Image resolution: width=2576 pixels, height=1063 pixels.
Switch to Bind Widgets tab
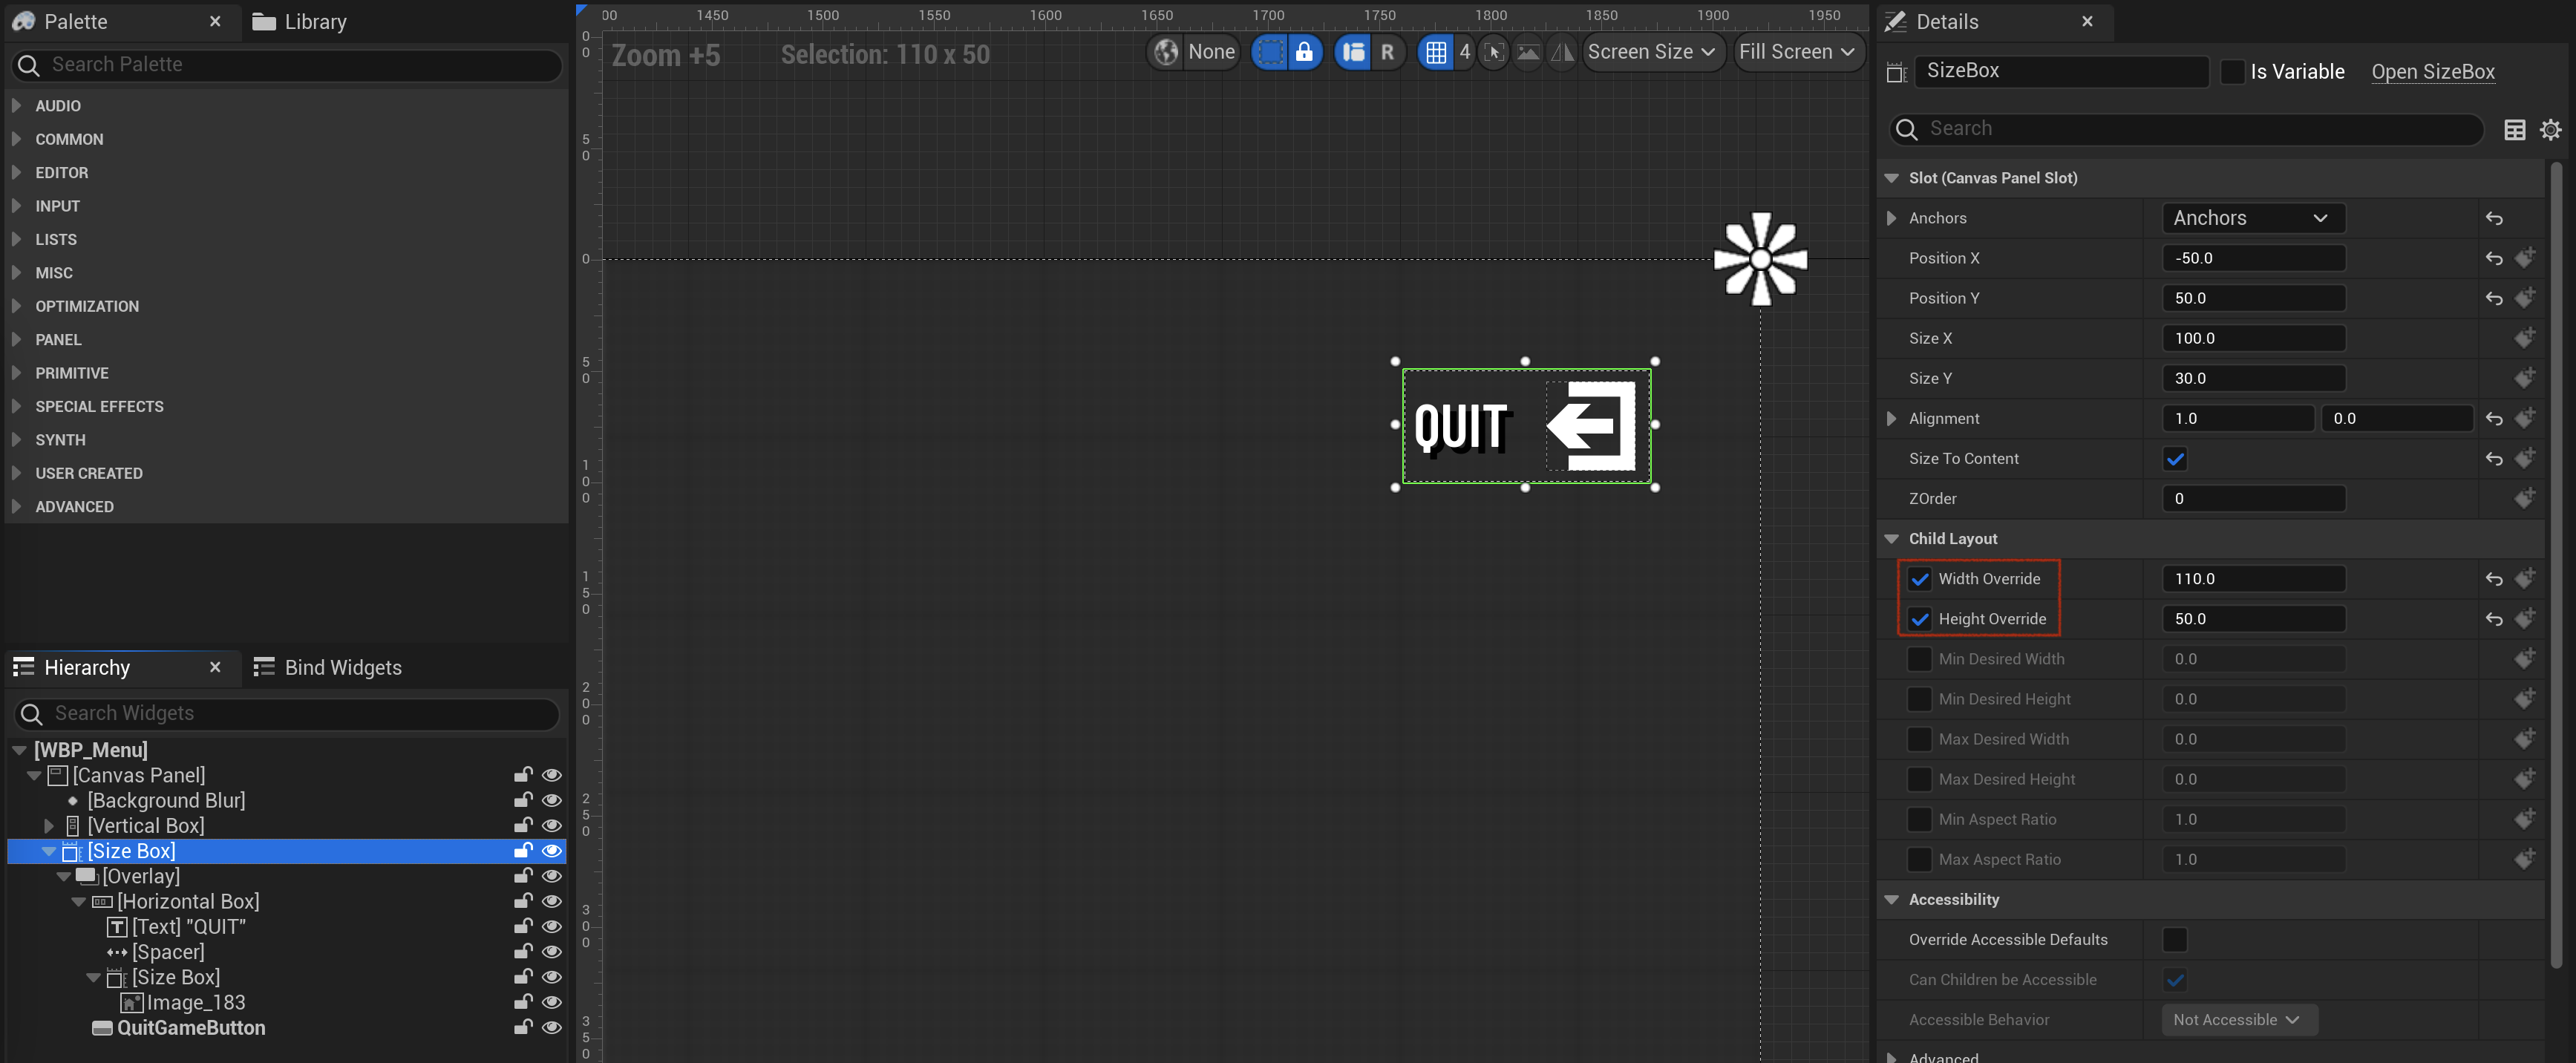pos(328,667)
